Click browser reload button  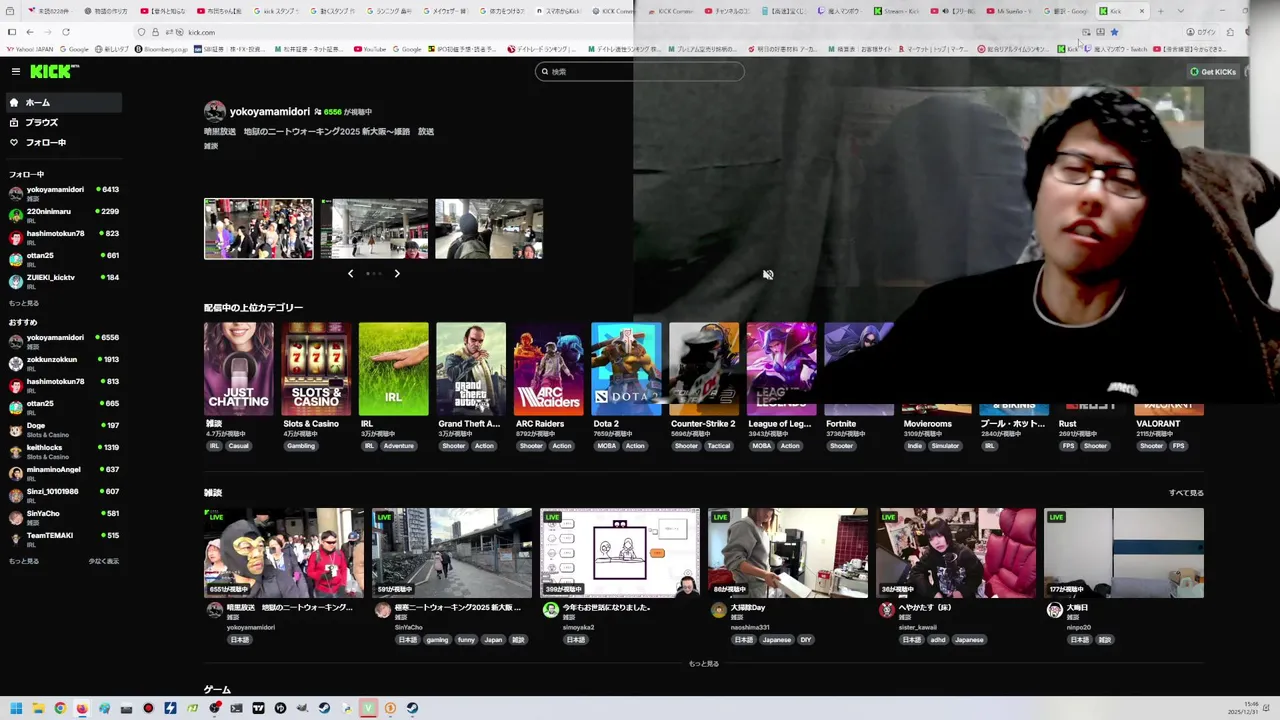point(65,32)
